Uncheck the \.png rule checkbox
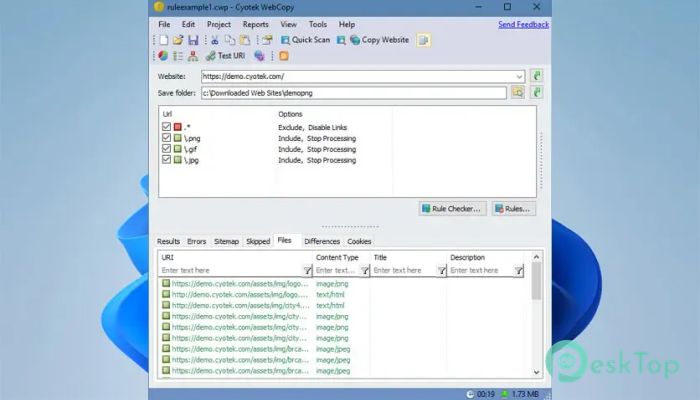The height and width of the screenshot is (400, 700). [167, 138]
